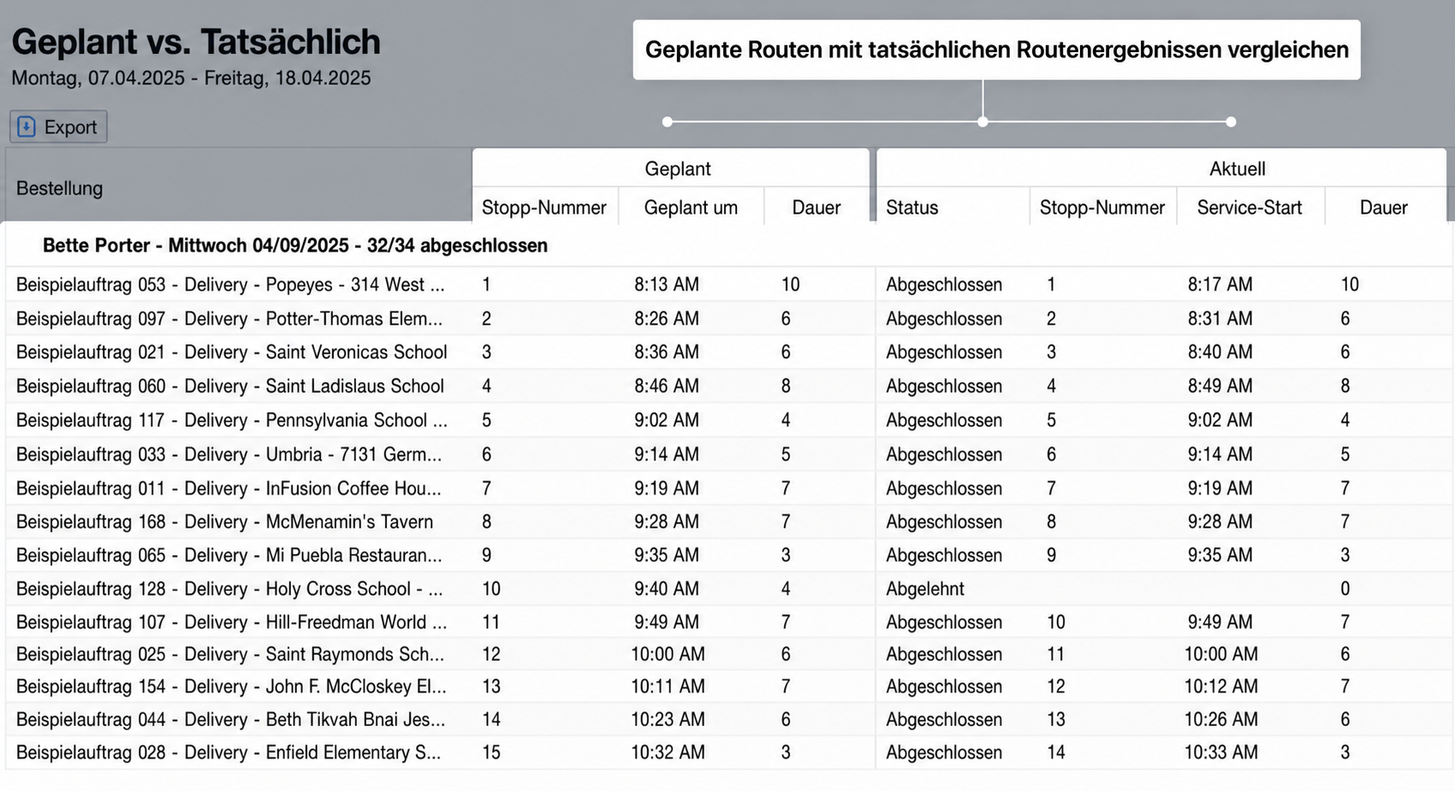Click service start time 10:33 AM

[x=1221, y=752]
